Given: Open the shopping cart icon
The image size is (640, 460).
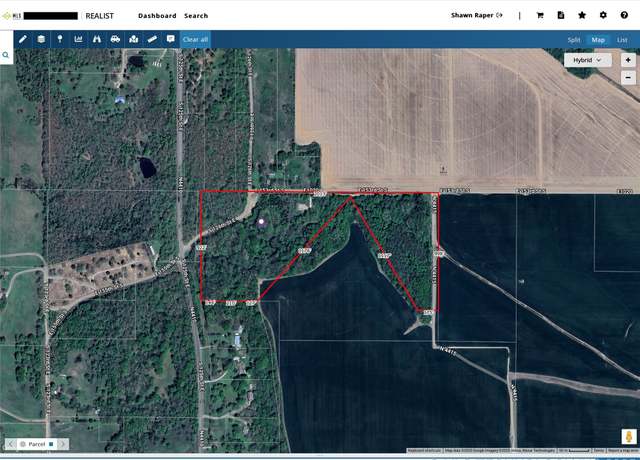Looking at the screenshot, I should click(x=540, y=16).
